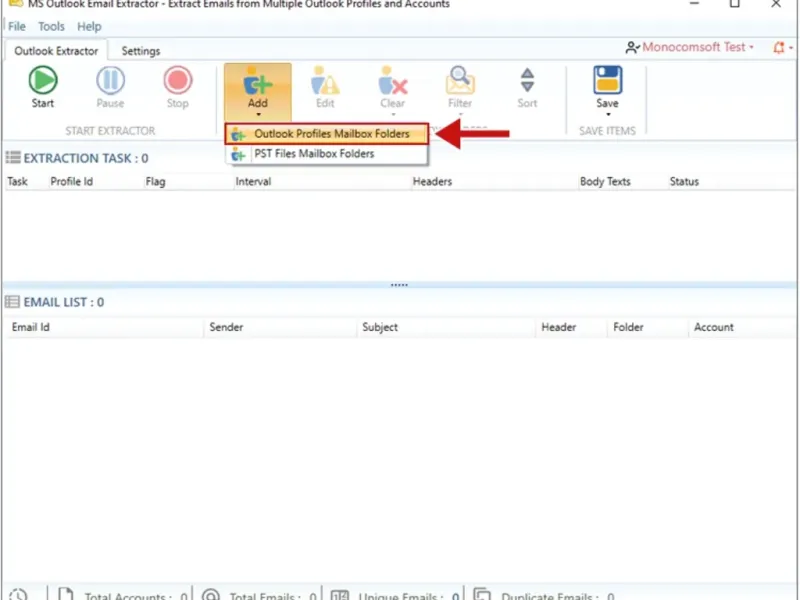
Task: Start the extractor with the Start icon
Action: point(43,81)
